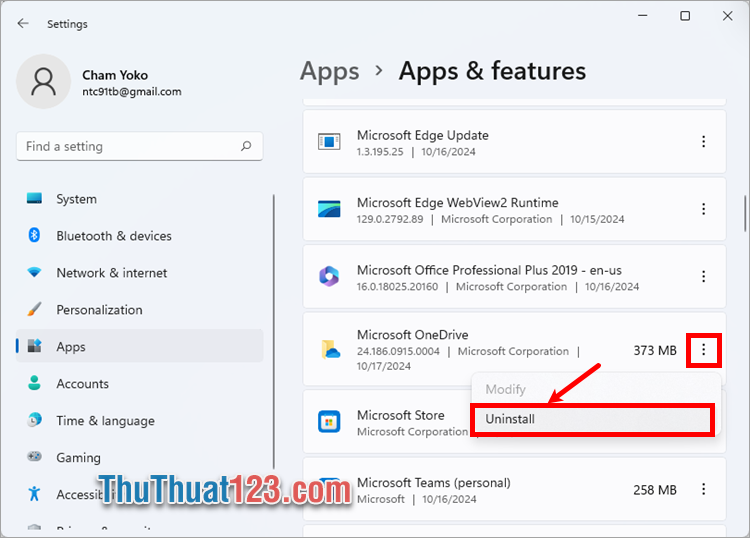Image resolution: width=750 pixels, height=538 pixels.
Task: Click version 1.3.195.25 text
Action: [380, 152]
